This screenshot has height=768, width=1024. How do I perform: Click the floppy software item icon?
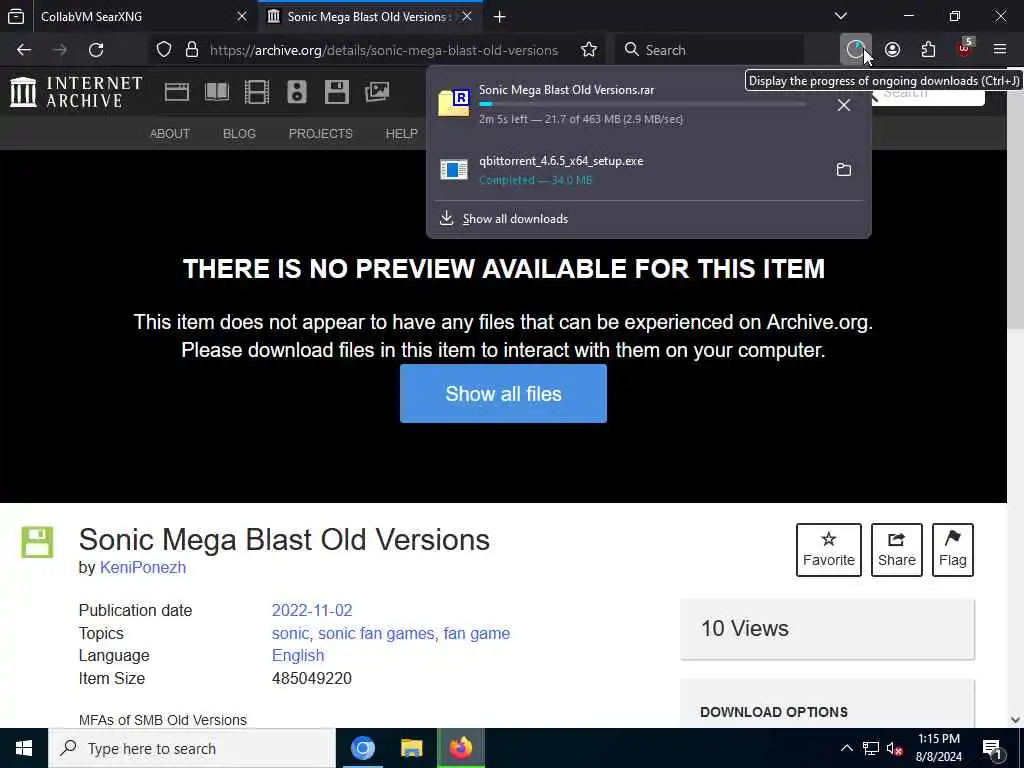37,542
